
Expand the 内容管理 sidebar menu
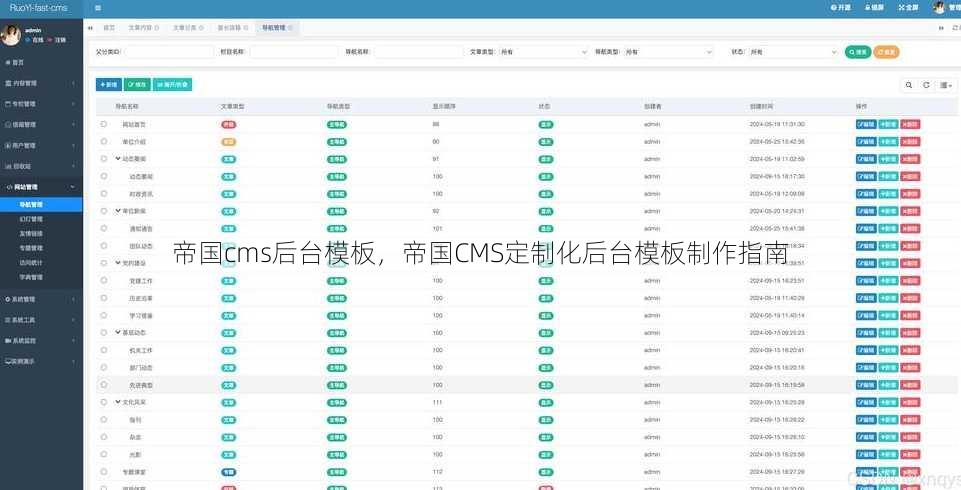click(x=41, y=83)
